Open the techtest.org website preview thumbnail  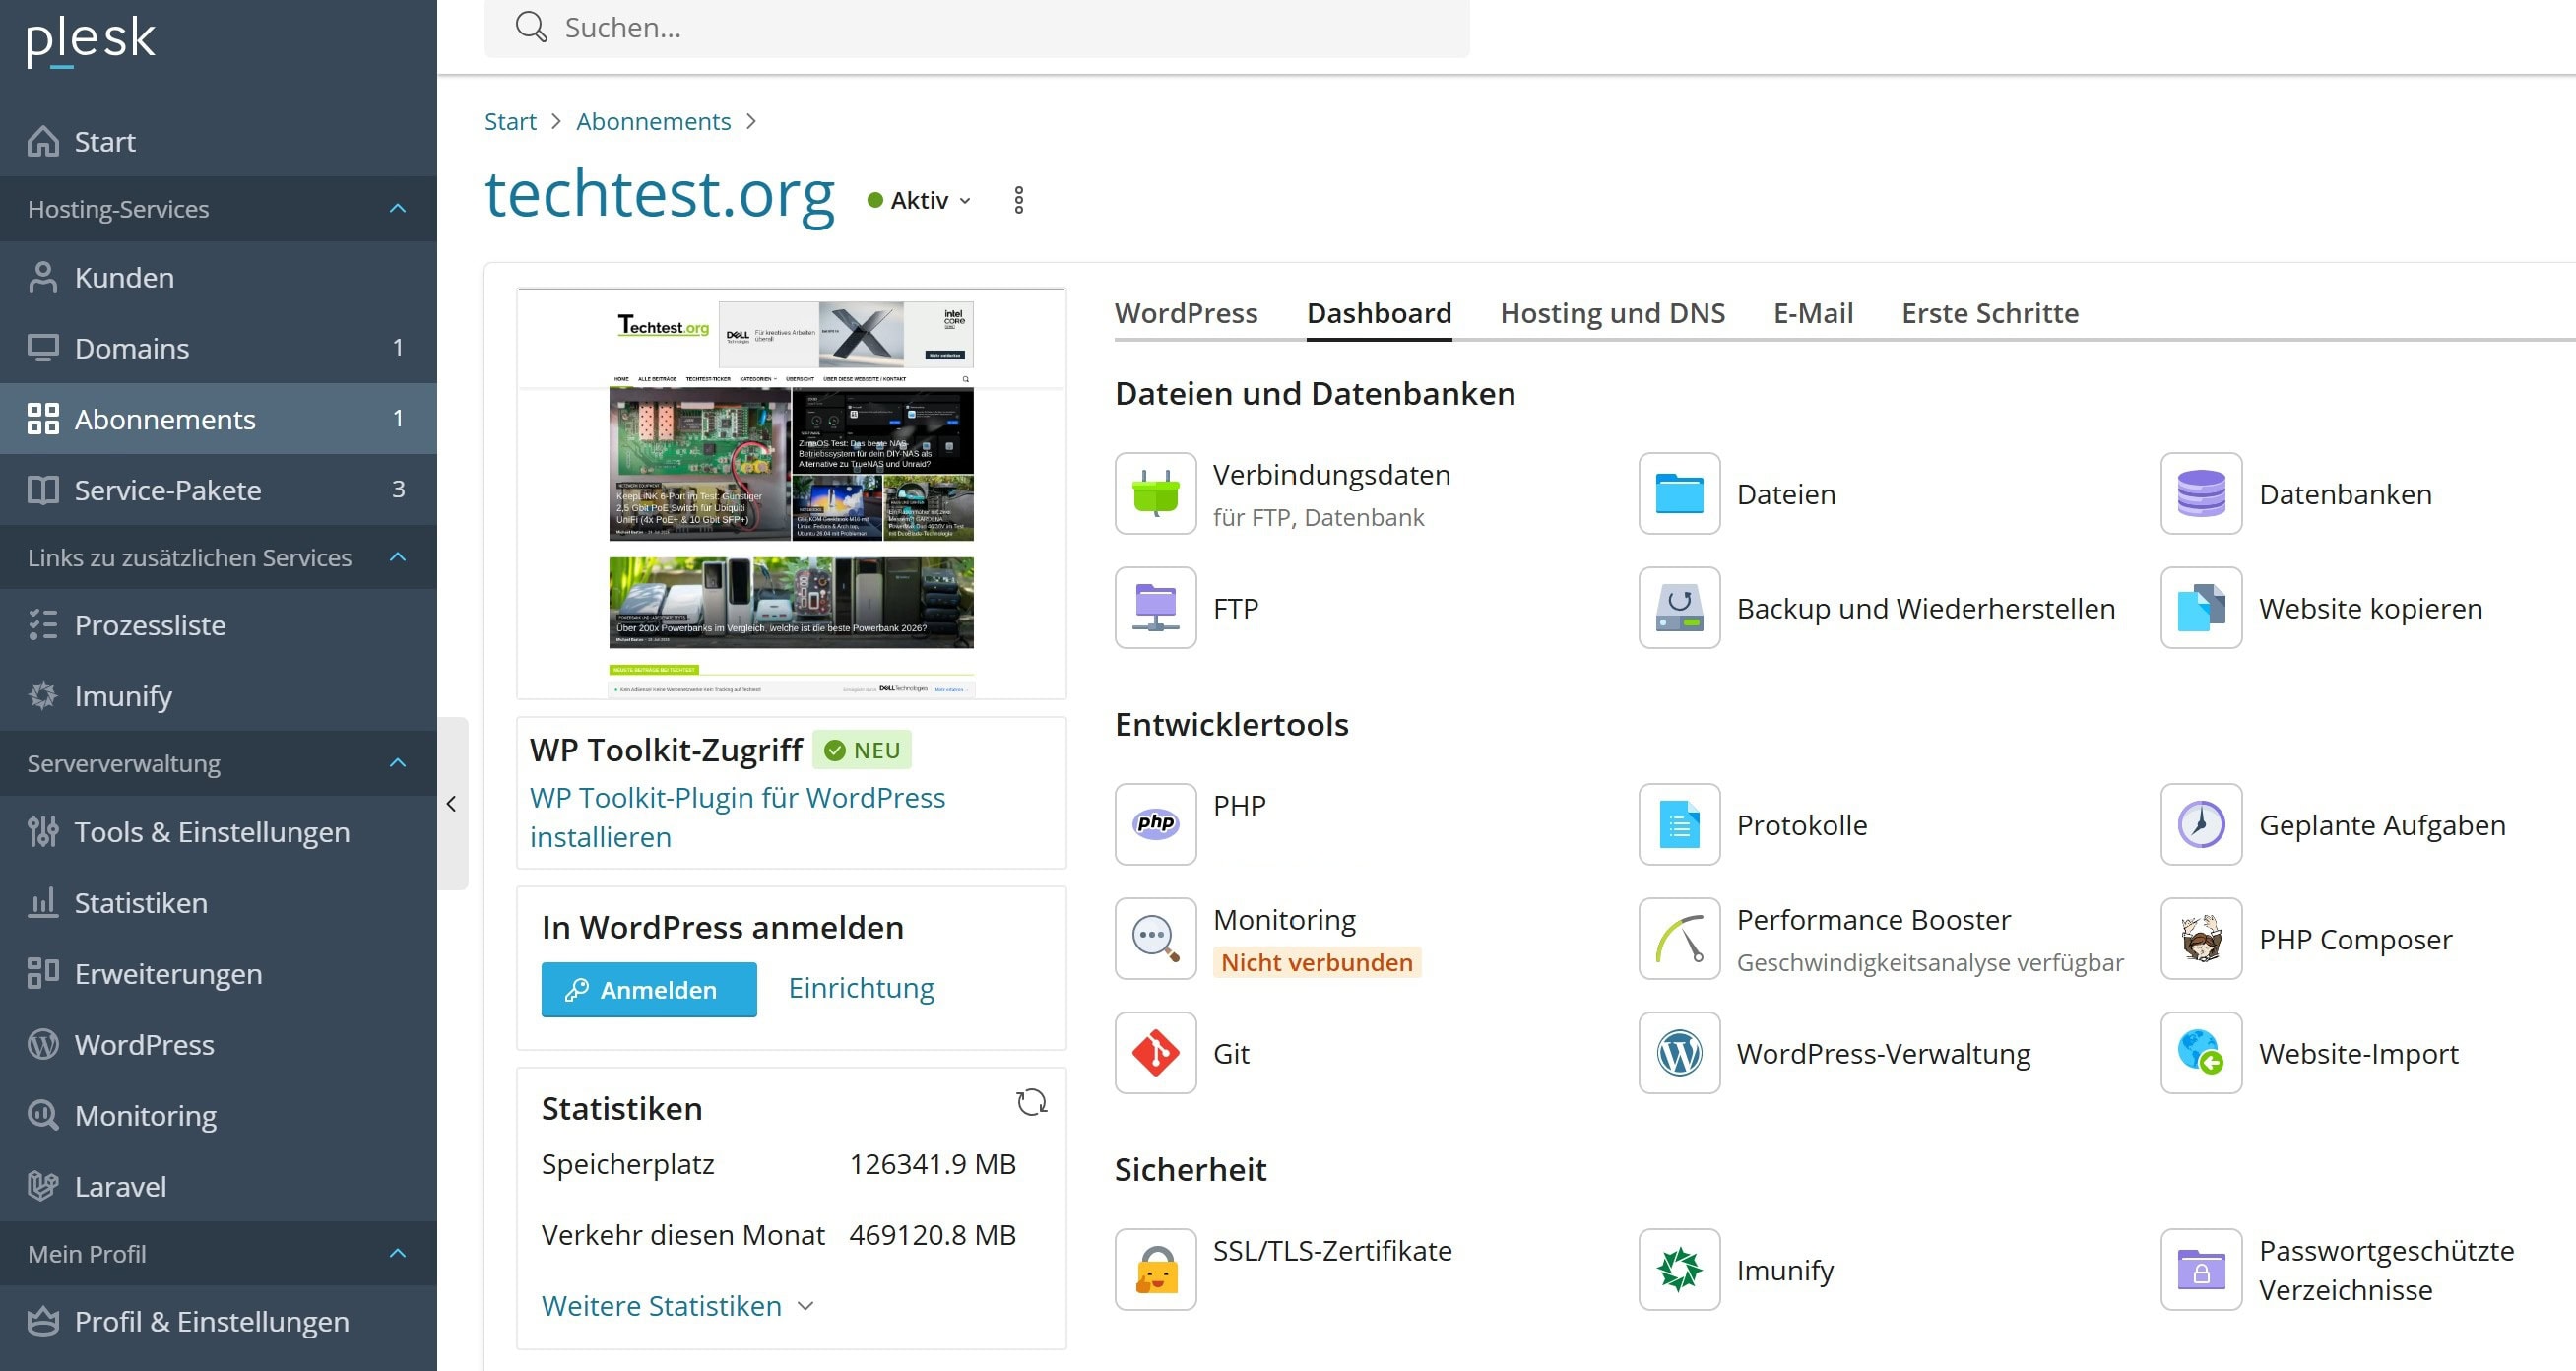[791, 494]
